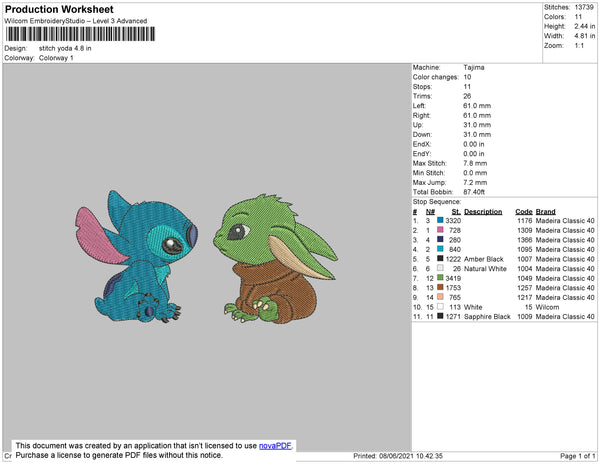The width and height of the screenshot is (600, 464).
Task: Click the "N#" column header
Action: pyautogui.click(x=430, y=212)
